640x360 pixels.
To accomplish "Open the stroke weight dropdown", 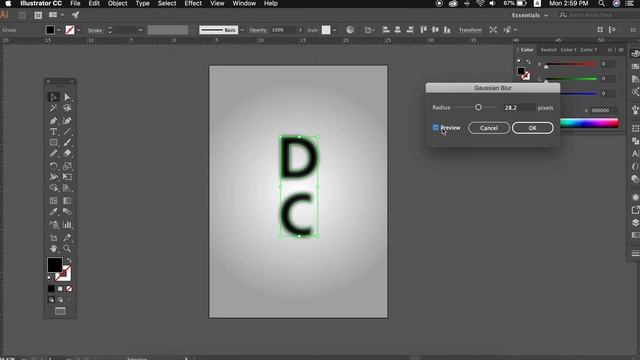I will 140,30.
